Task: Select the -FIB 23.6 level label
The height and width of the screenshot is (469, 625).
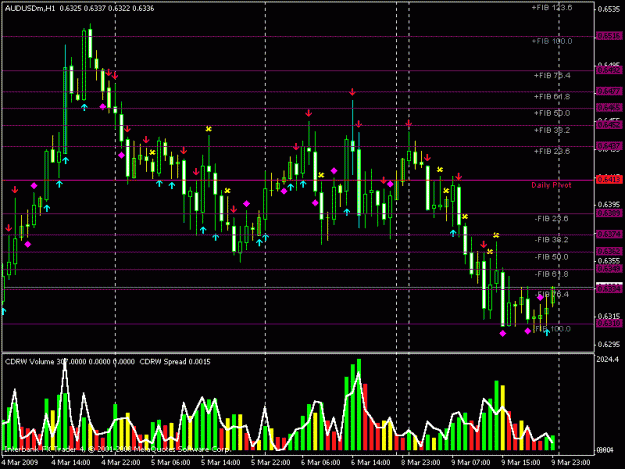Action: pyautogui.click(x=552, y=218)
